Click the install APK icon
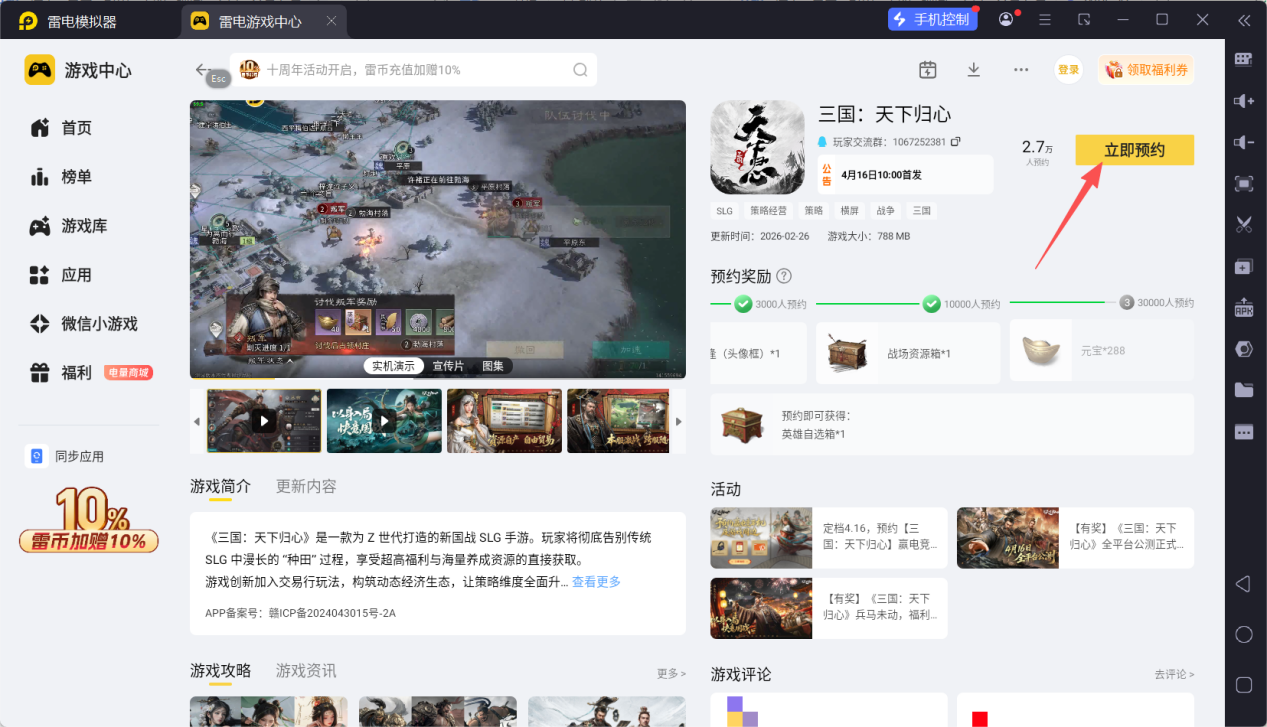The height and width of the screenshot is (727, 1267). coord(1244,308)
